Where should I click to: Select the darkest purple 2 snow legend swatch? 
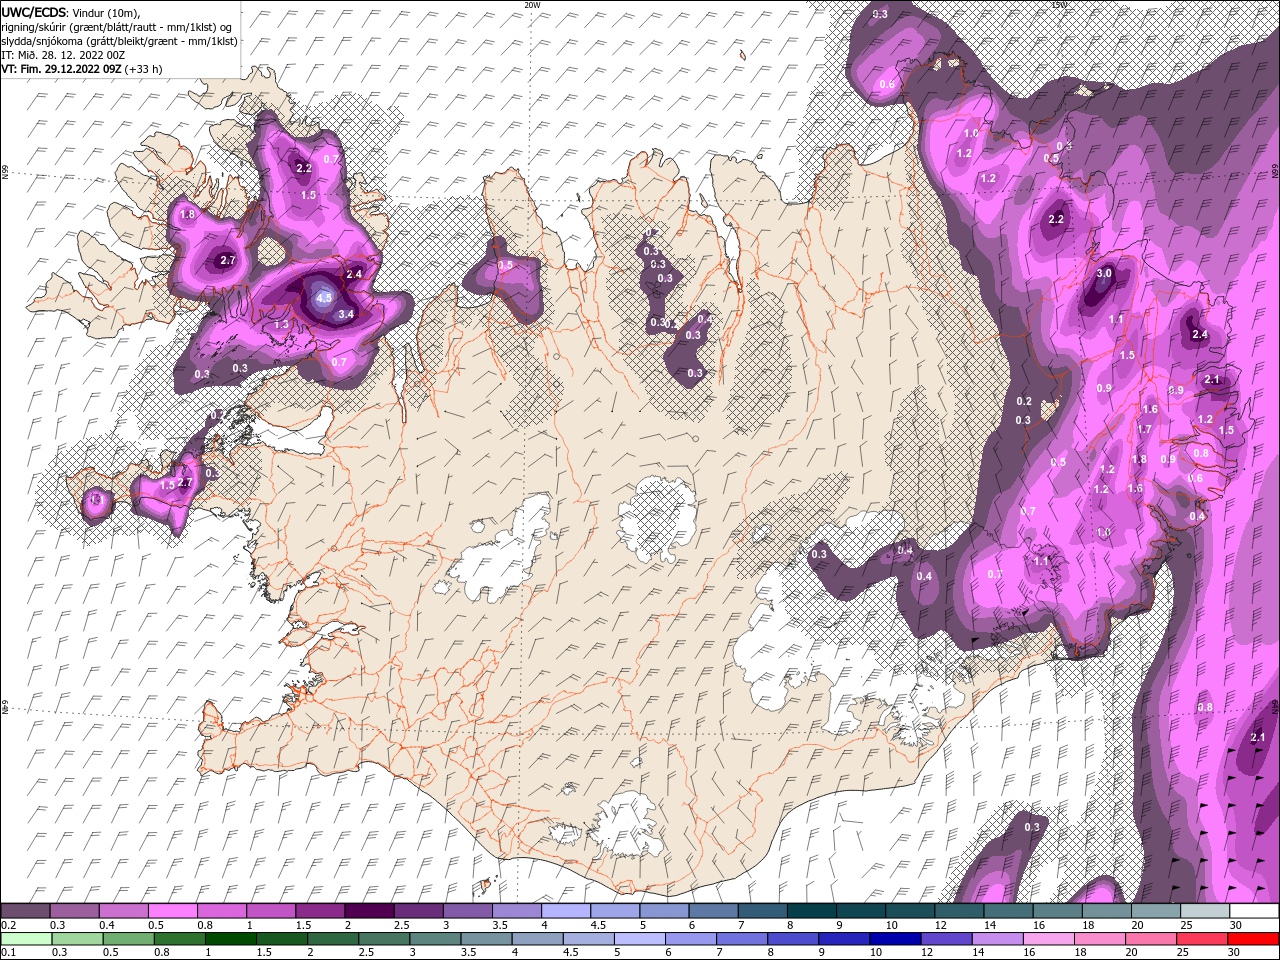coord(368,911)
